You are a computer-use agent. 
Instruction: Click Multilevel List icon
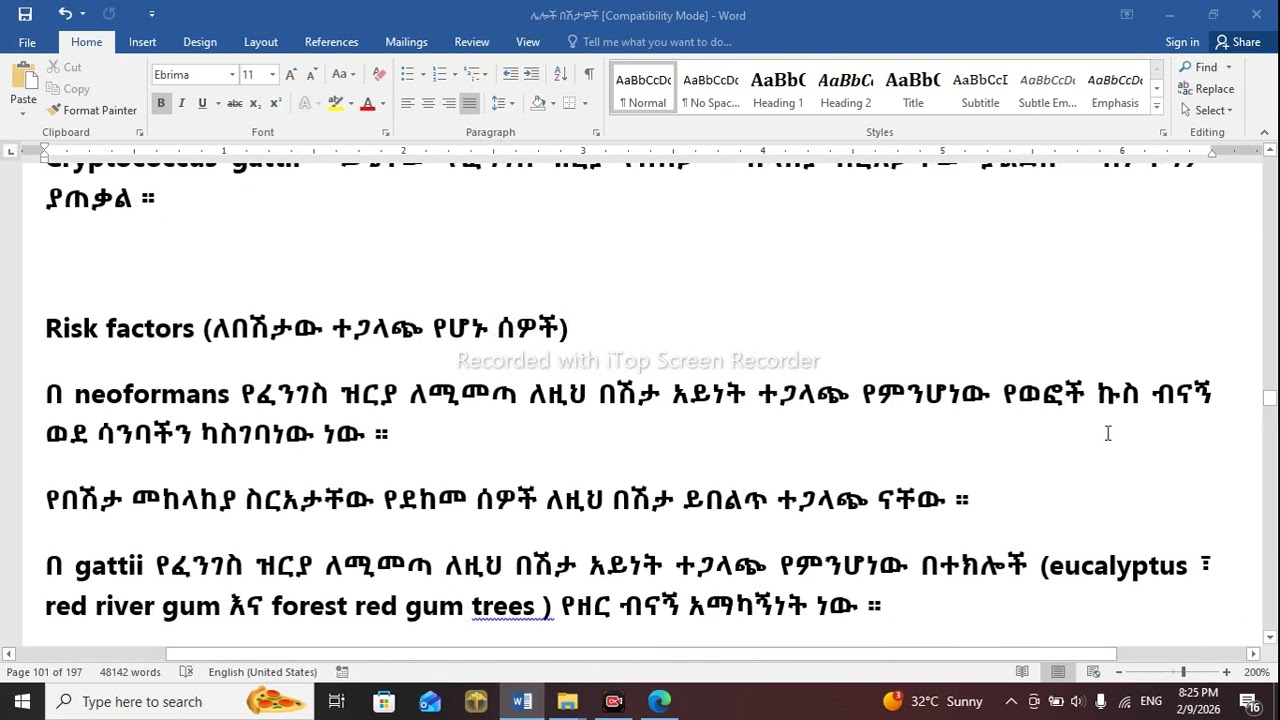[x=472, y=75]
